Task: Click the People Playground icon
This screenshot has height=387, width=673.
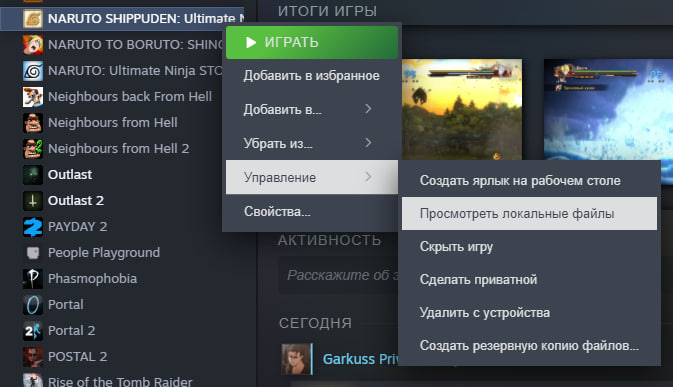Action: coord(33,253)
